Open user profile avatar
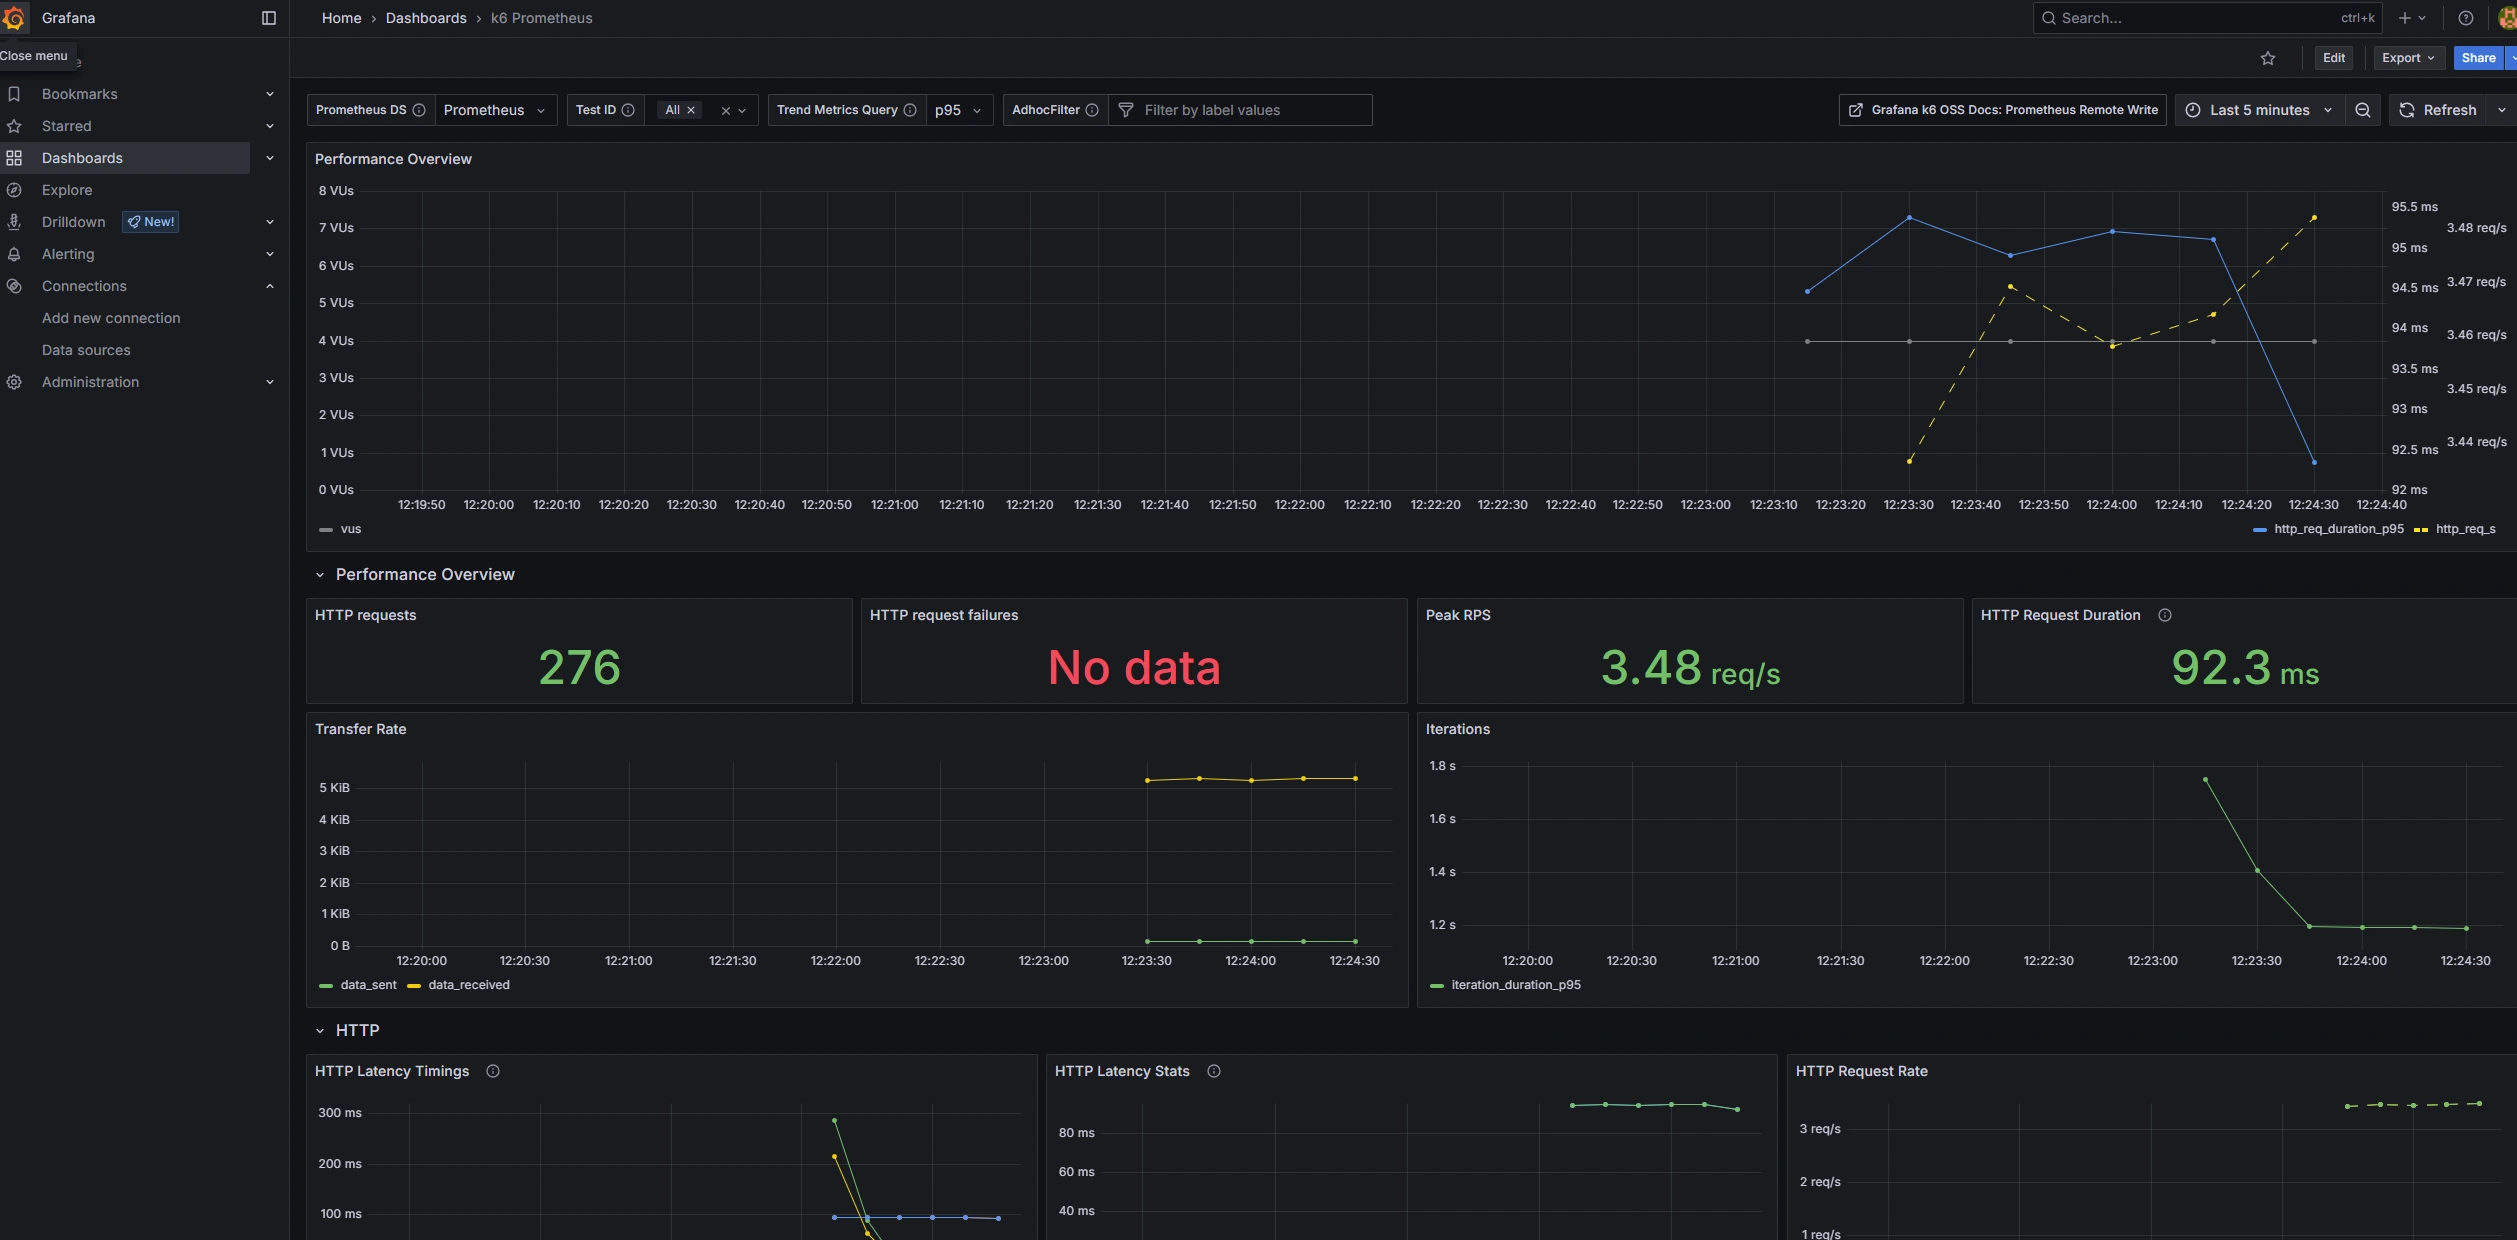2517x1240 pixels. 2507,18
